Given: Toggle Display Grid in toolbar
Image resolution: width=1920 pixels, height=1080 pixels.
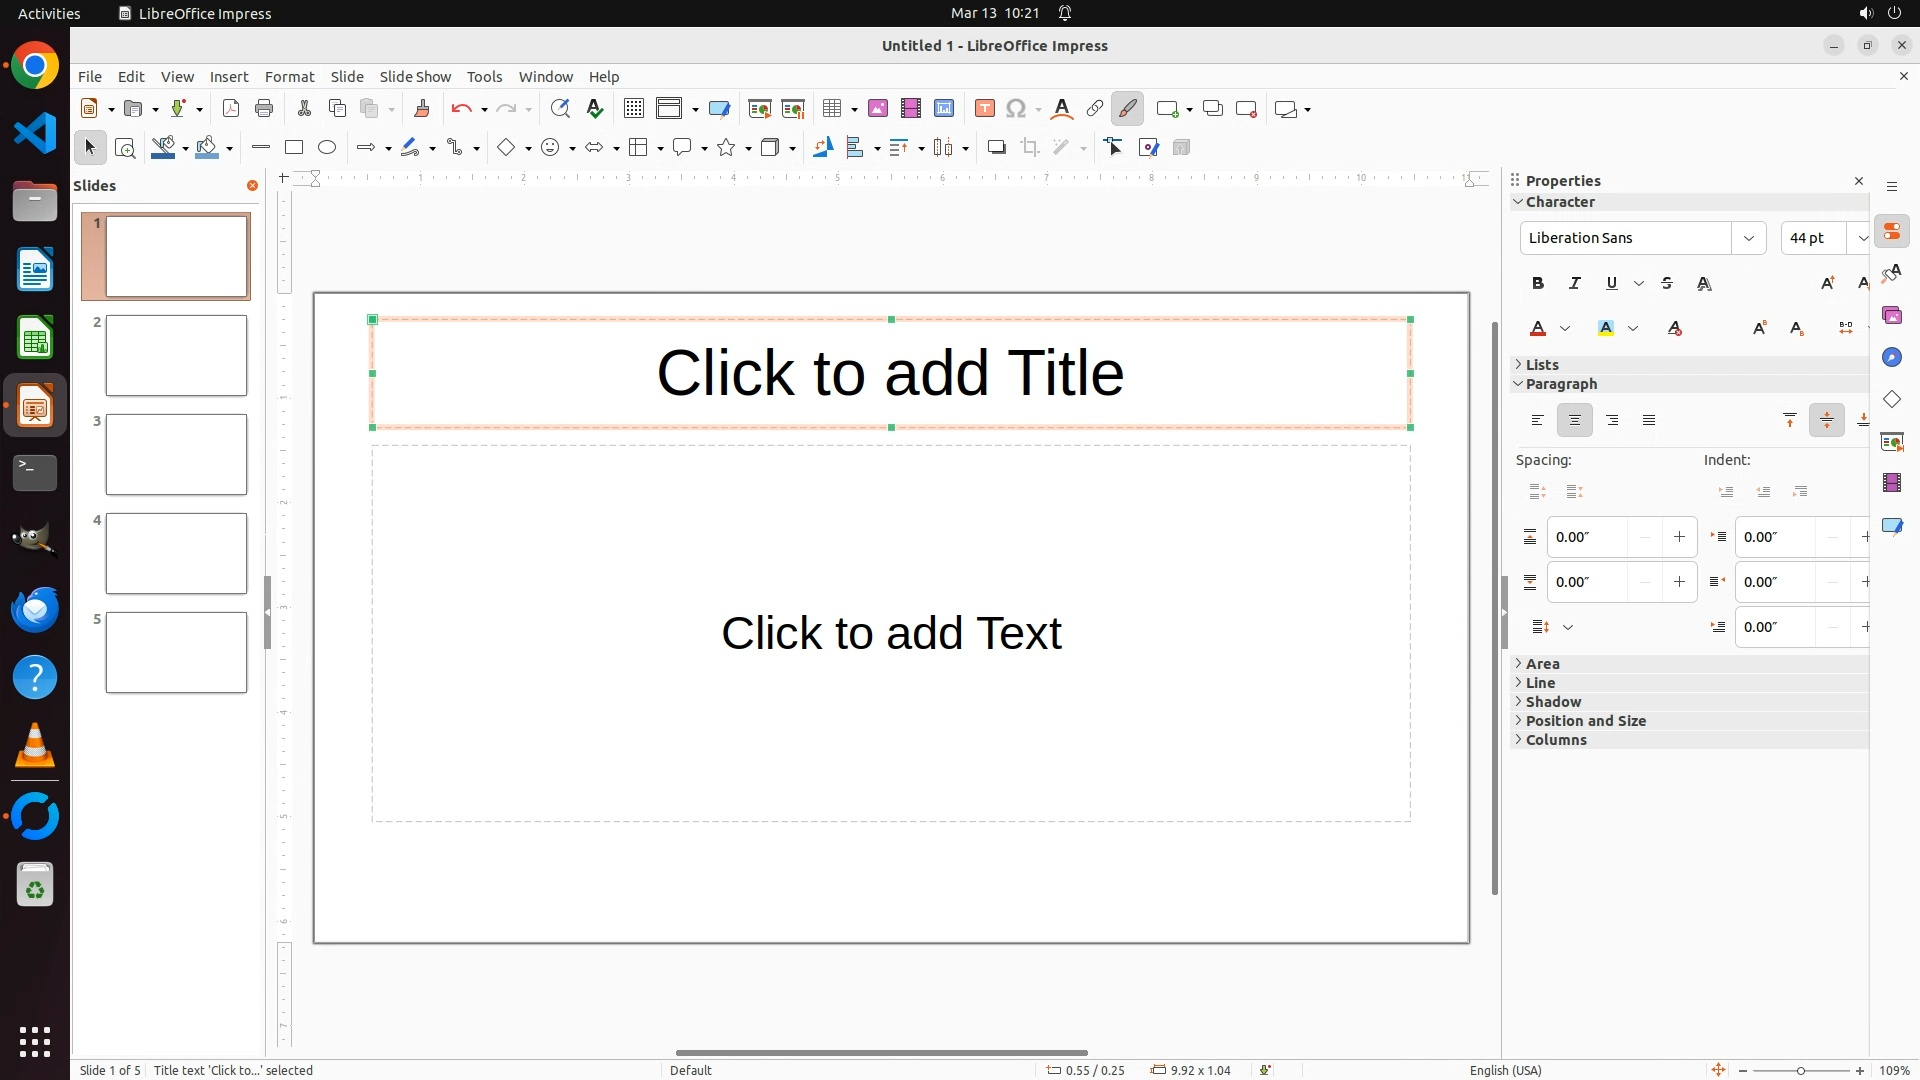Looking at the screenshot, I should [634, 109].
